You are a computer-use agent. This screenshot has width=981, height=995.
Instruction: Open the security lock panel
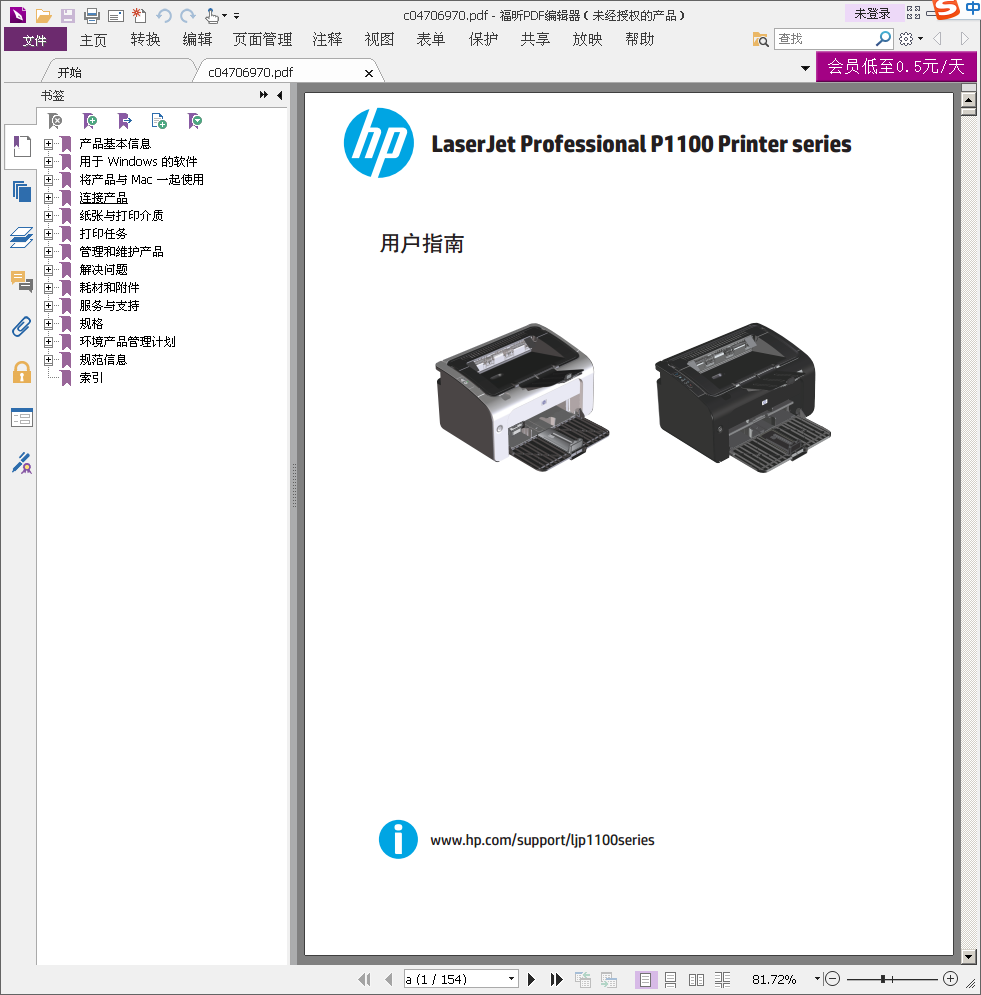pos(22,372)
